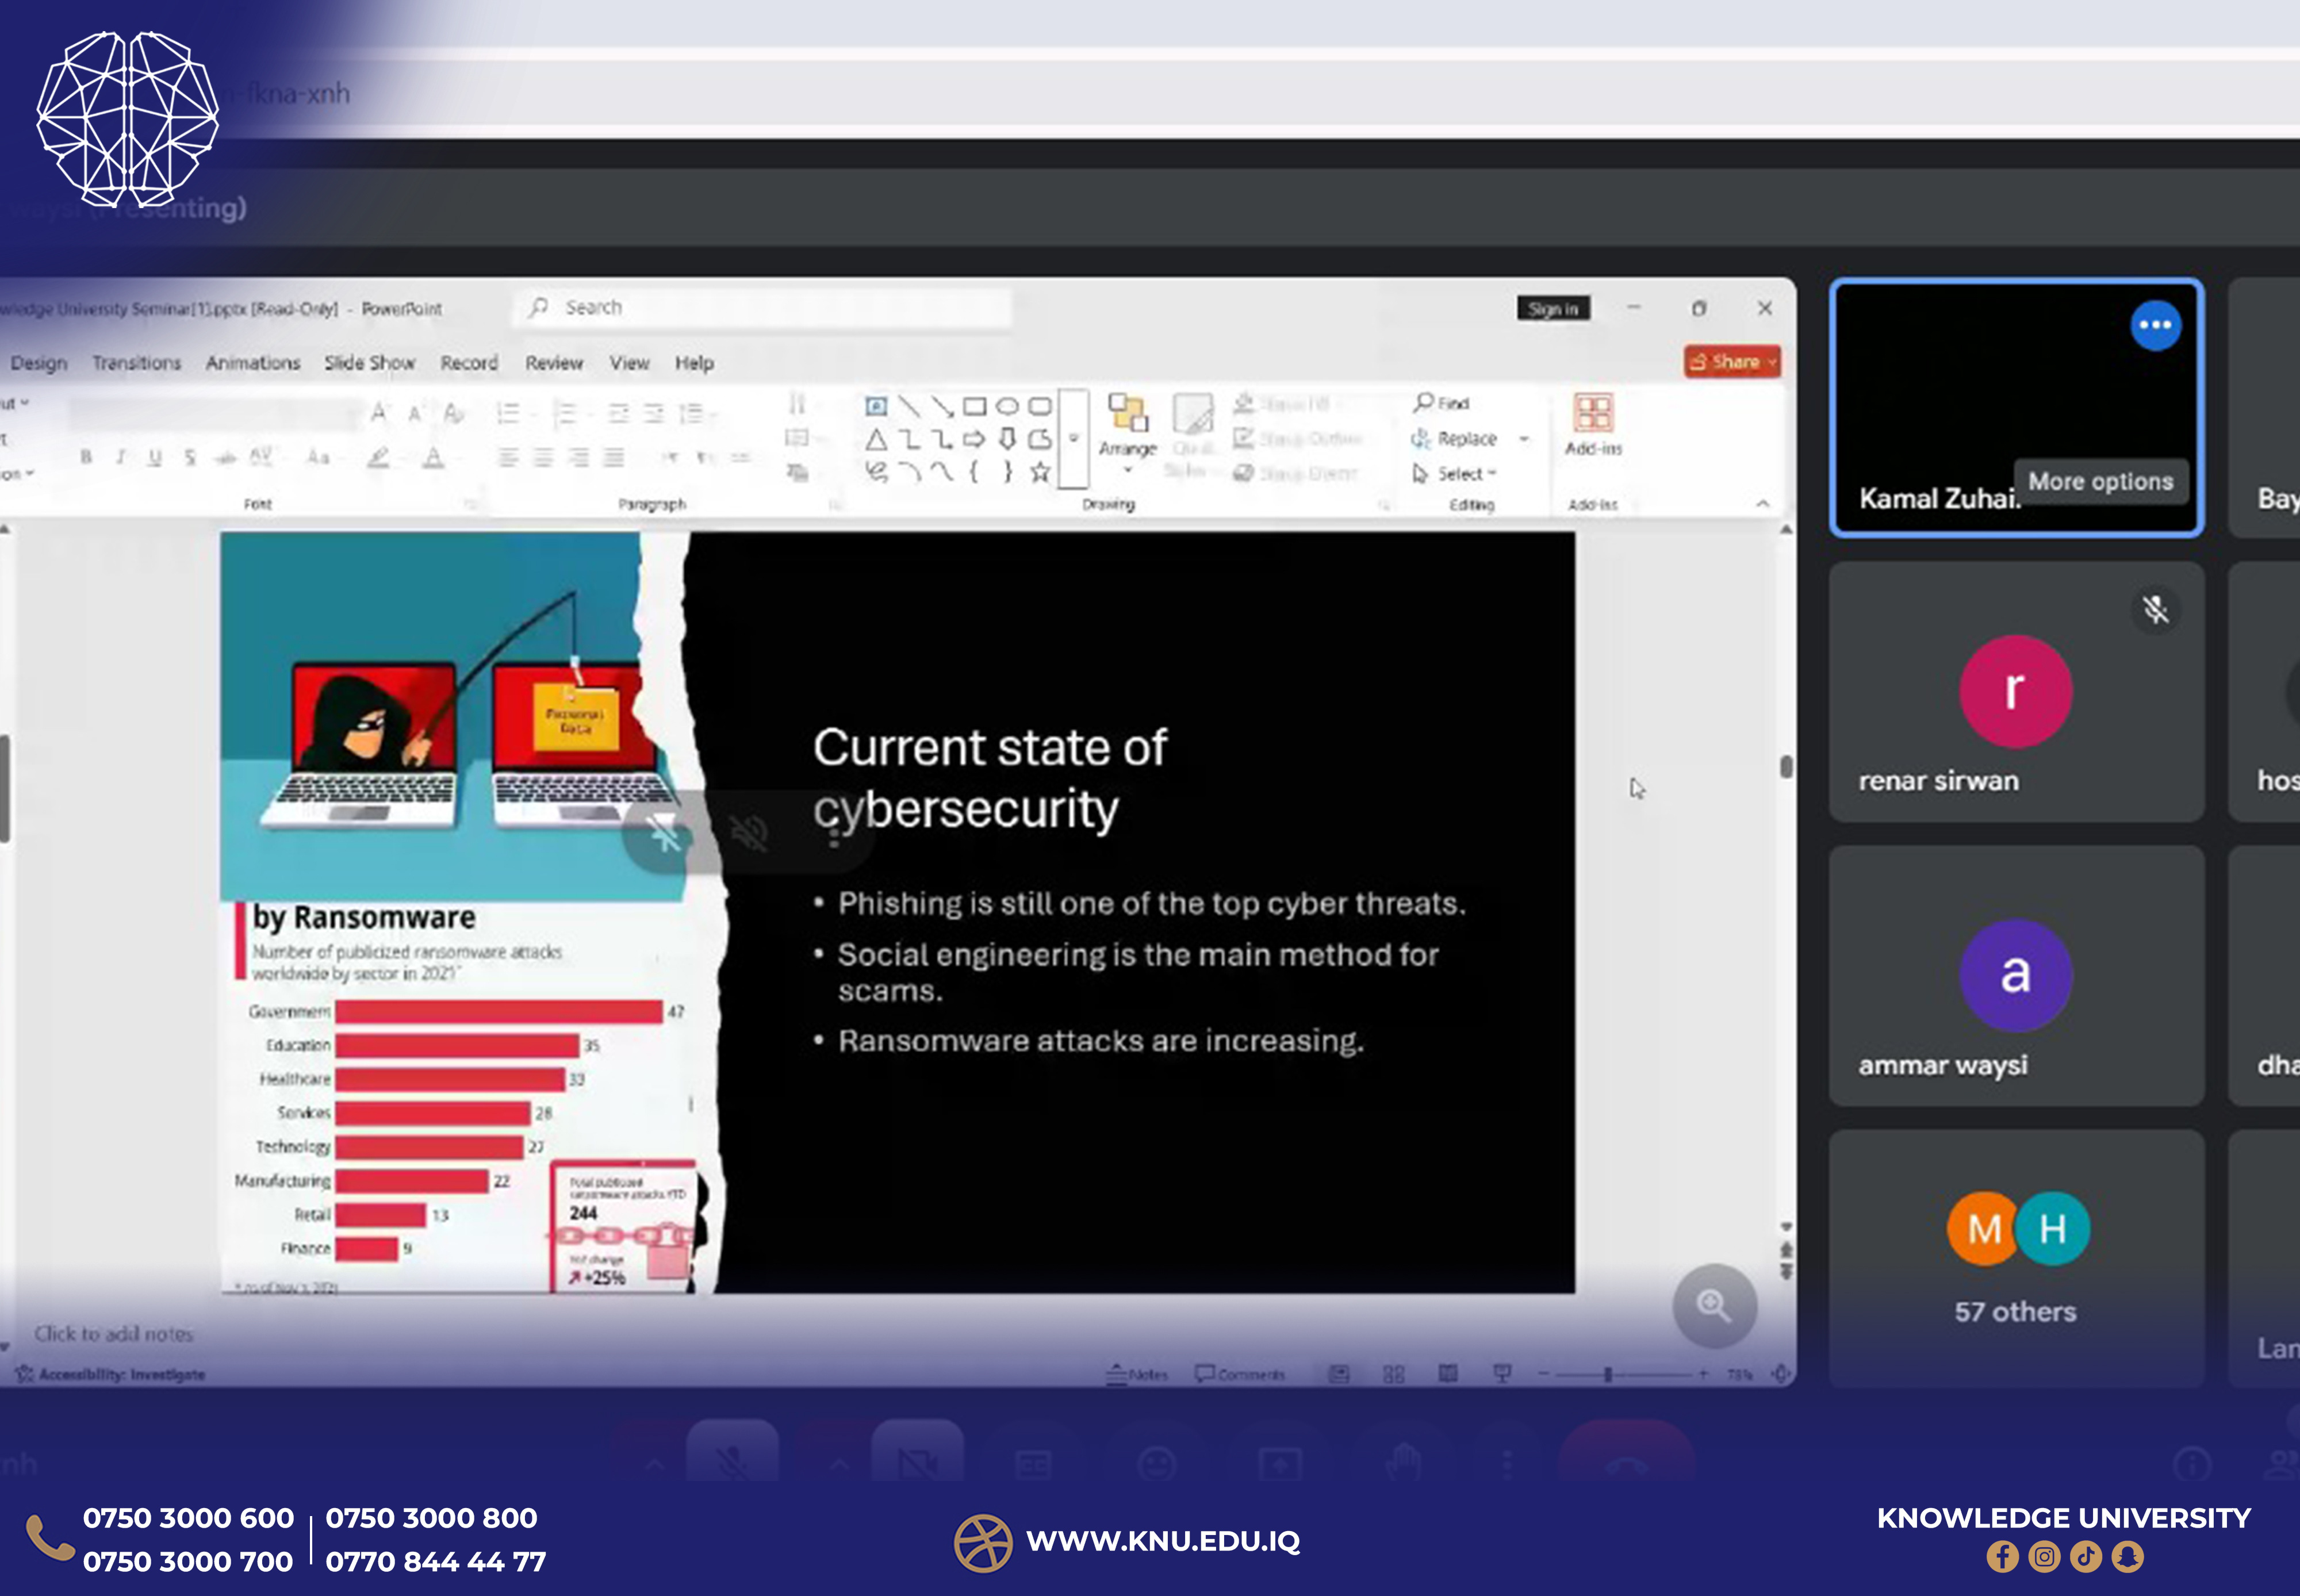Align text left in Paragraph group
Viewport: 2300px width, 1596px height.
(508, 458)
